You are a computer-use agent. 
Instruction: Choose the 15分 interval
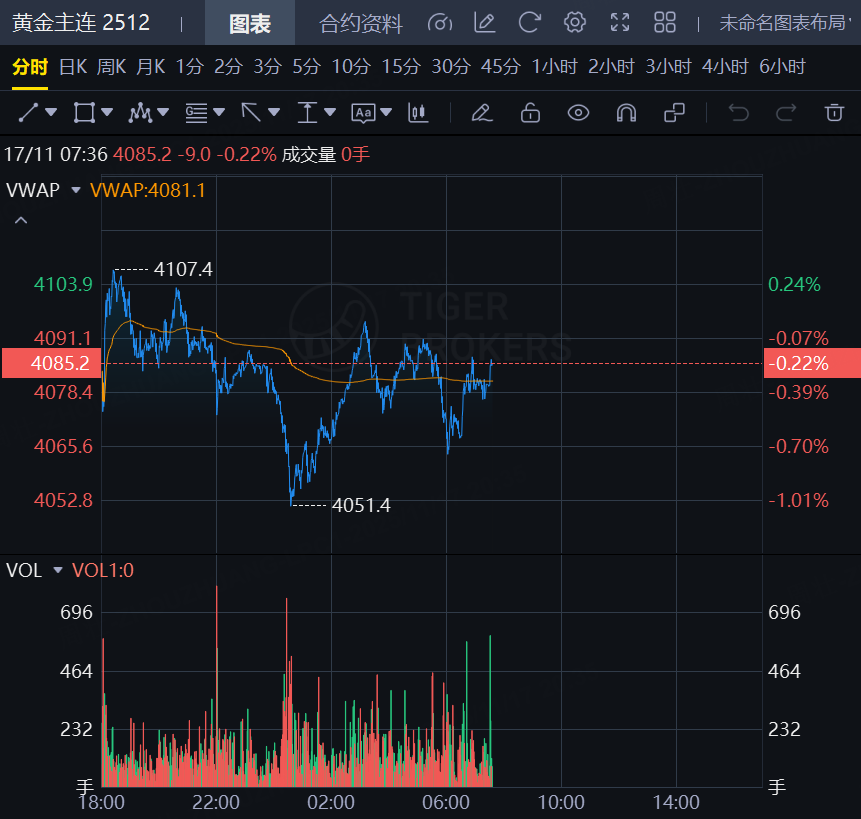click(401, 67)
